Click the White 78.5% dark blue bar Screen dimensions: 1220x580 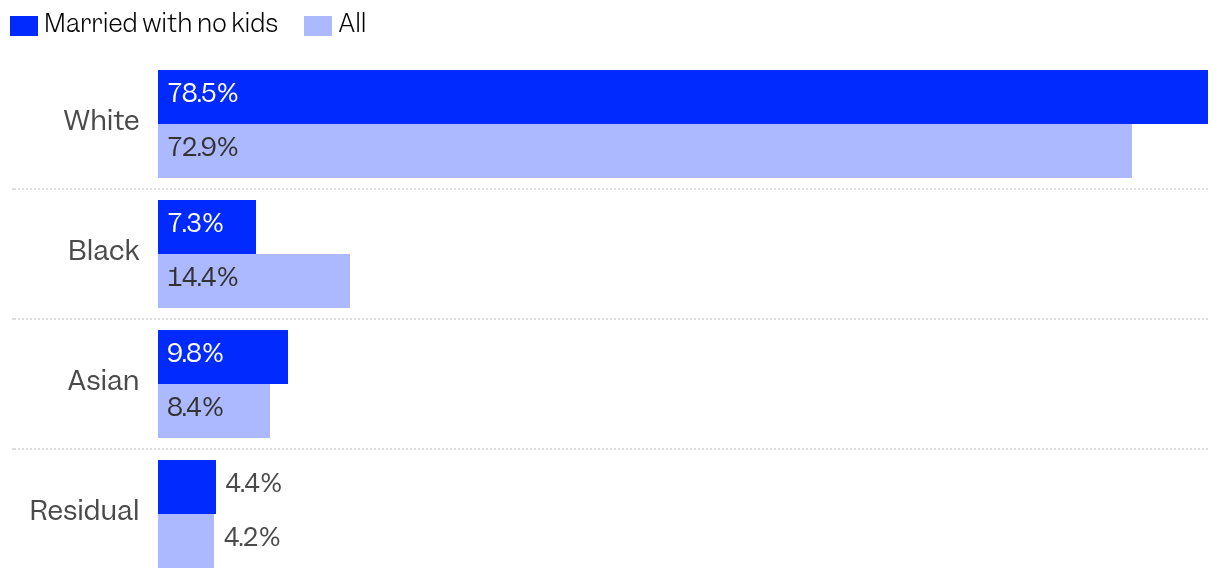[683, 97]
